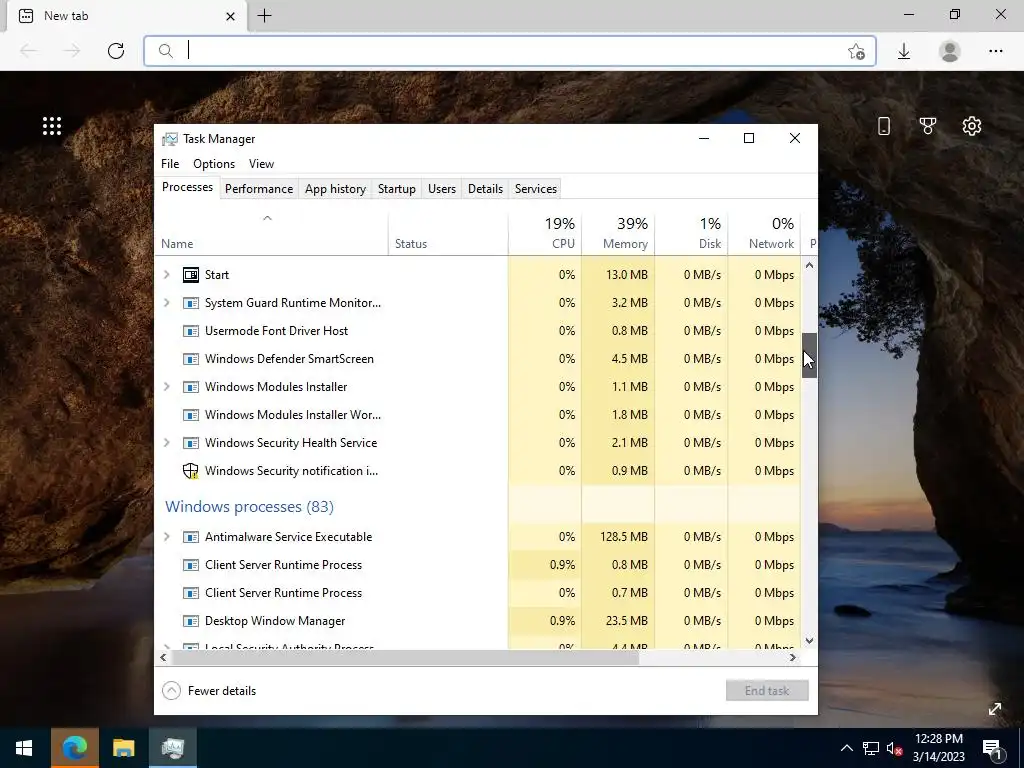
Task: Expand Antimalware Service Executable row
Action: pyautogui.click(x=167, y=537)
